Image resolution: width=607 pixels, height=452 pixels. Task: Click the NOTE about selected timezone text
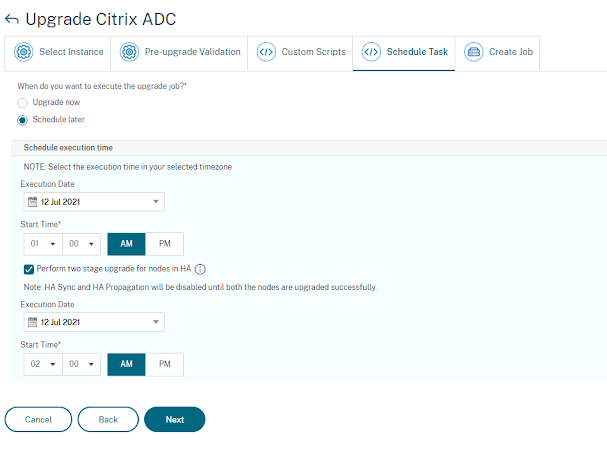coord(128,167)
